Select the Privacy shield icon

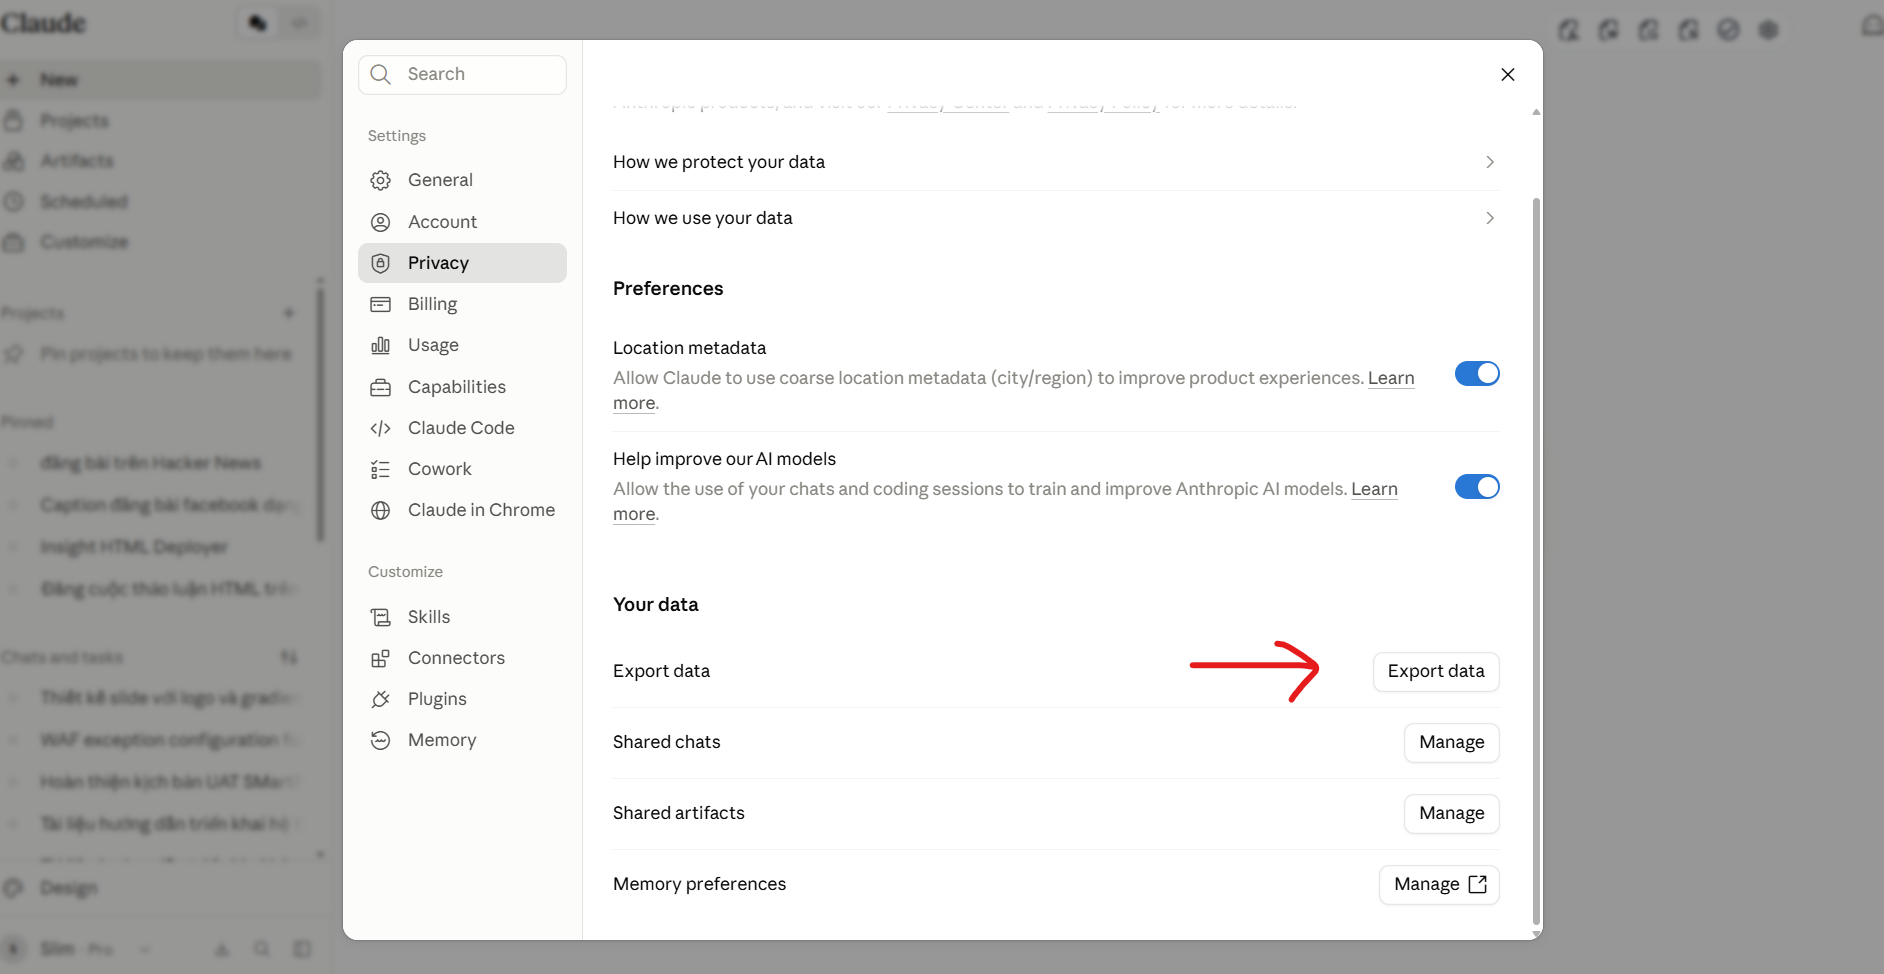(380, 263)
